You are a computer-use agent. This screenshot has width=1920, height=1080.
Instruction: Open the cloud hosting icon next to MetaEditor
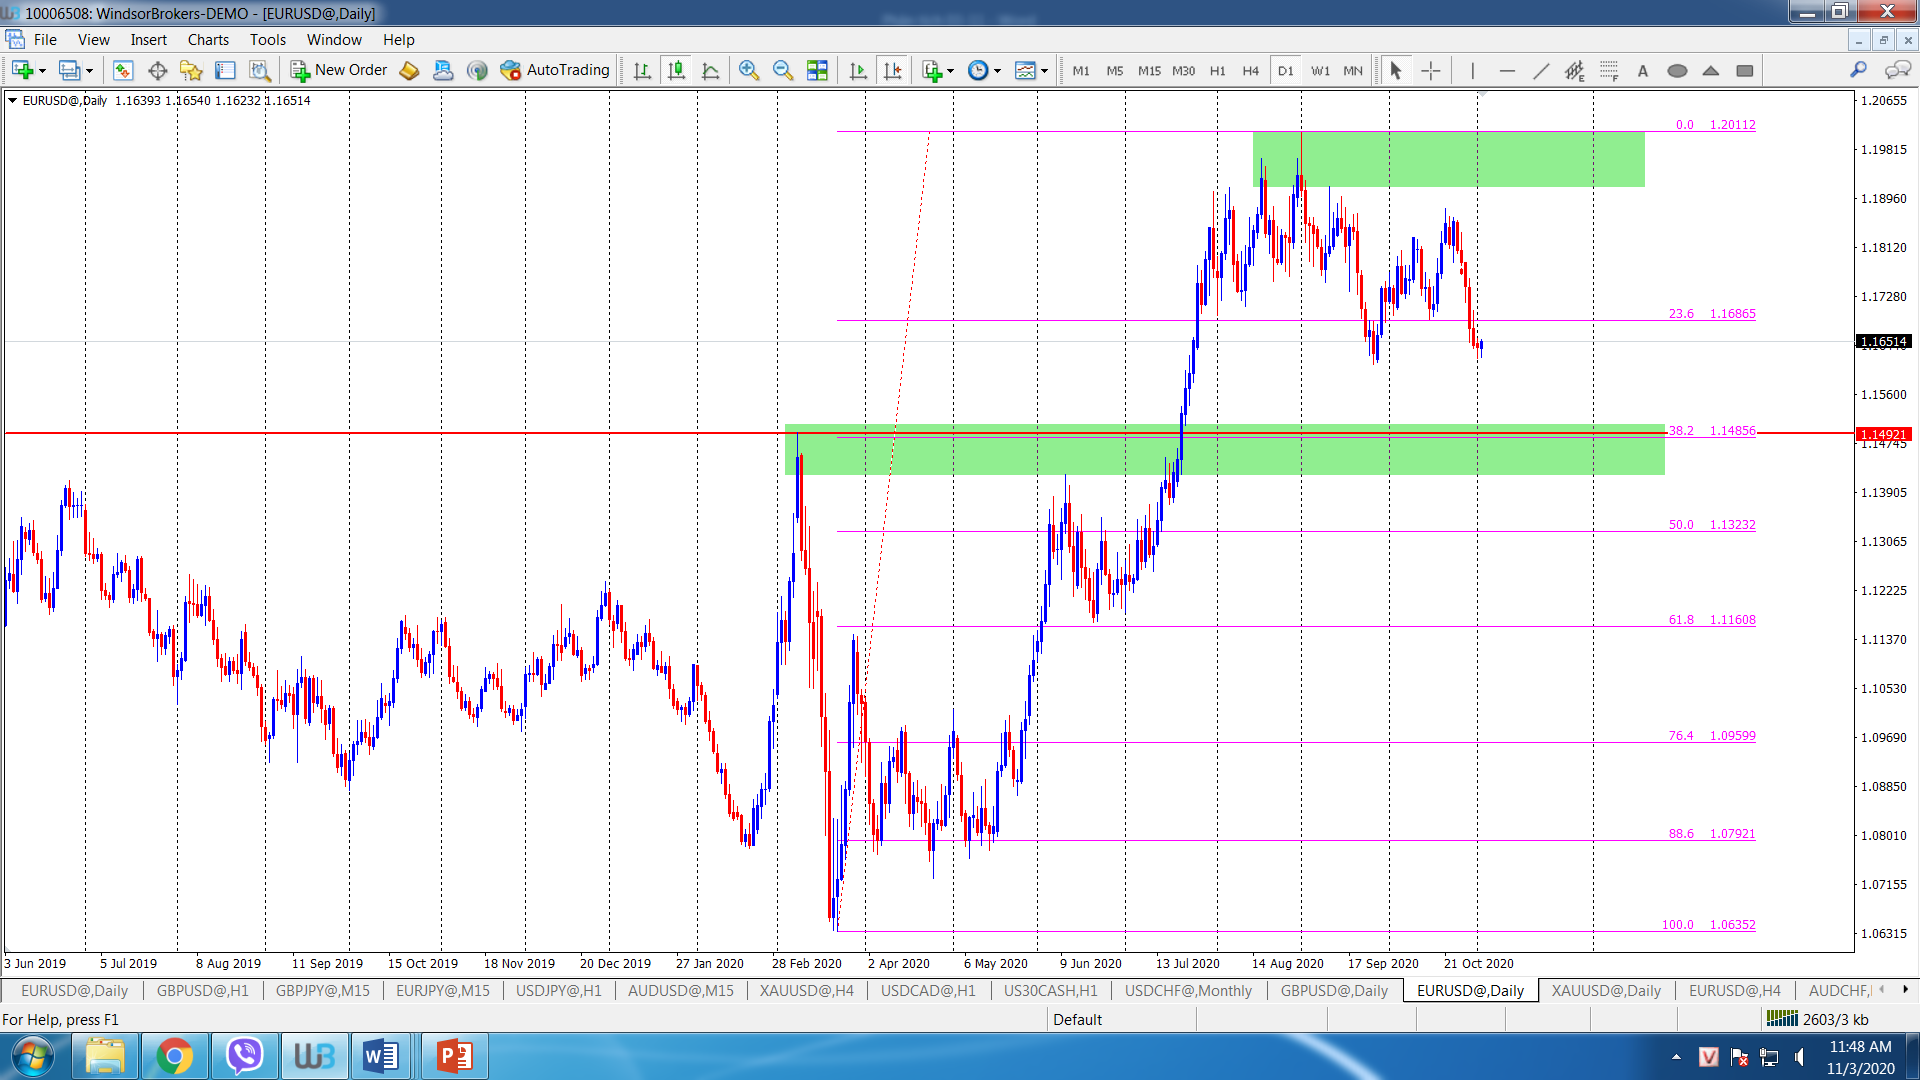coord(443,70)
